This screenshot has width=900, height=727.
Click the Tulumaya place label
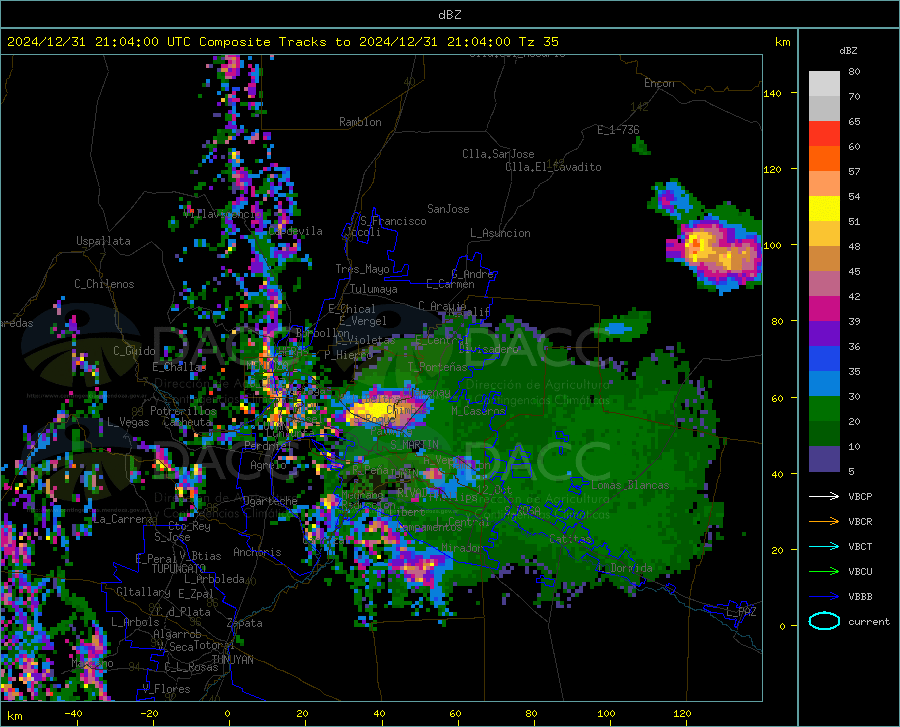tap(374, 289)
